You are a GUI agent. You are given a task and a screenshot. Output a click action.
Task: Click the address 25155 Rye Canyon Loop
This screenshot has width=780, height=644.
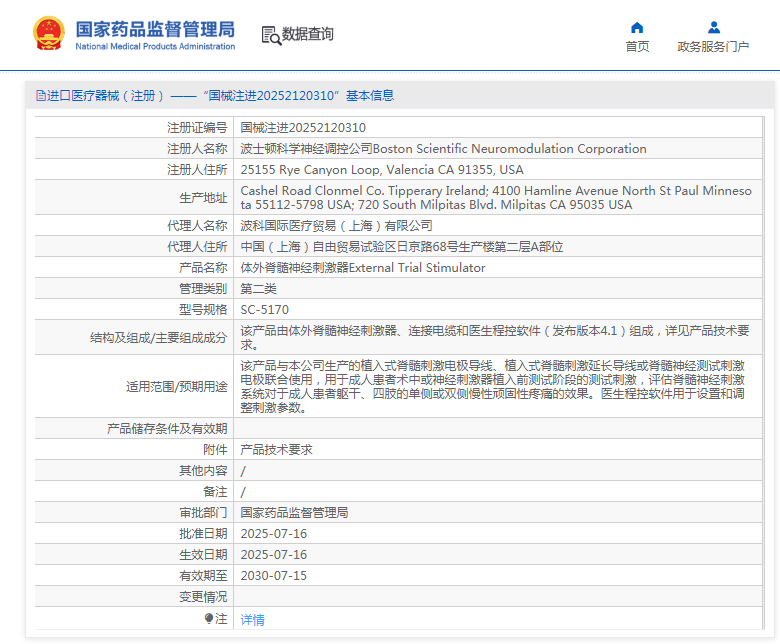(x=381, y=170)
